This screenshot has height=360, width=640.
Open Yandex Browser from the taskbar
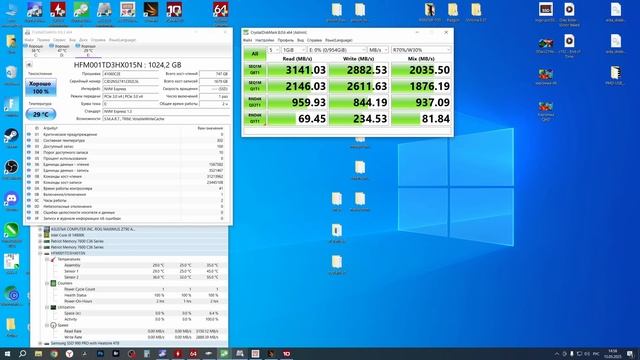69,353
